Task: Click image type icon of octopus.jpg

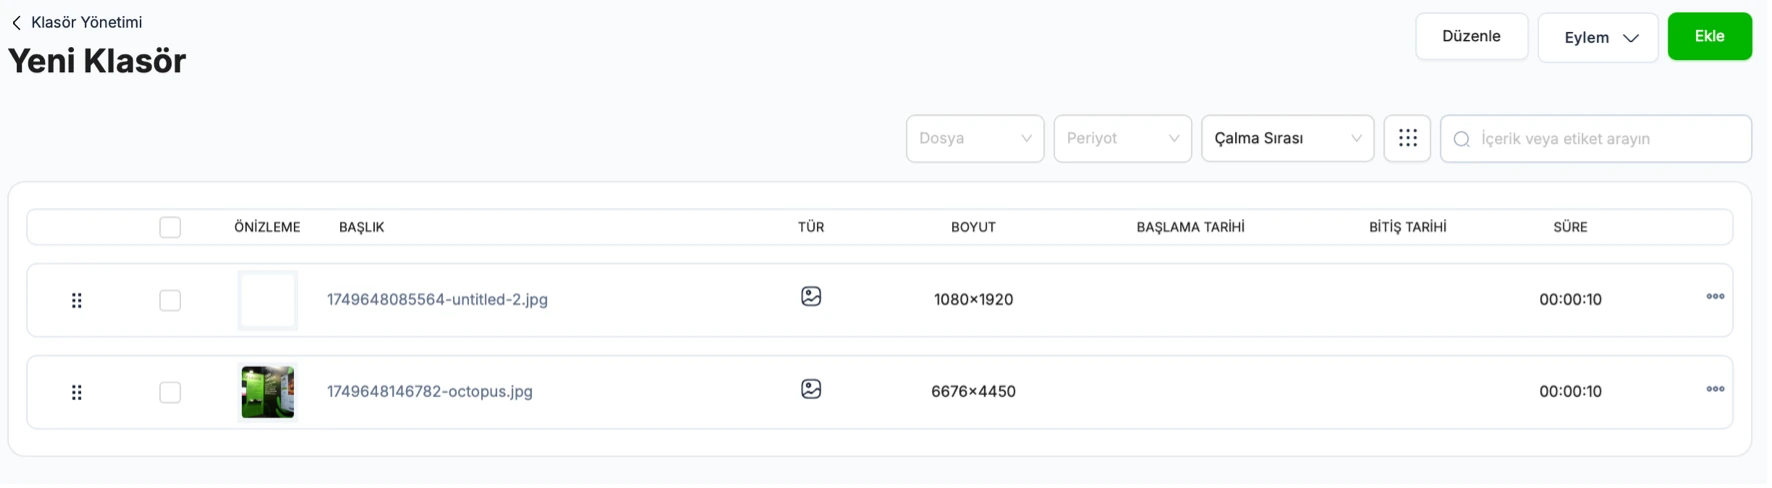Action: [x=811, y=389]
